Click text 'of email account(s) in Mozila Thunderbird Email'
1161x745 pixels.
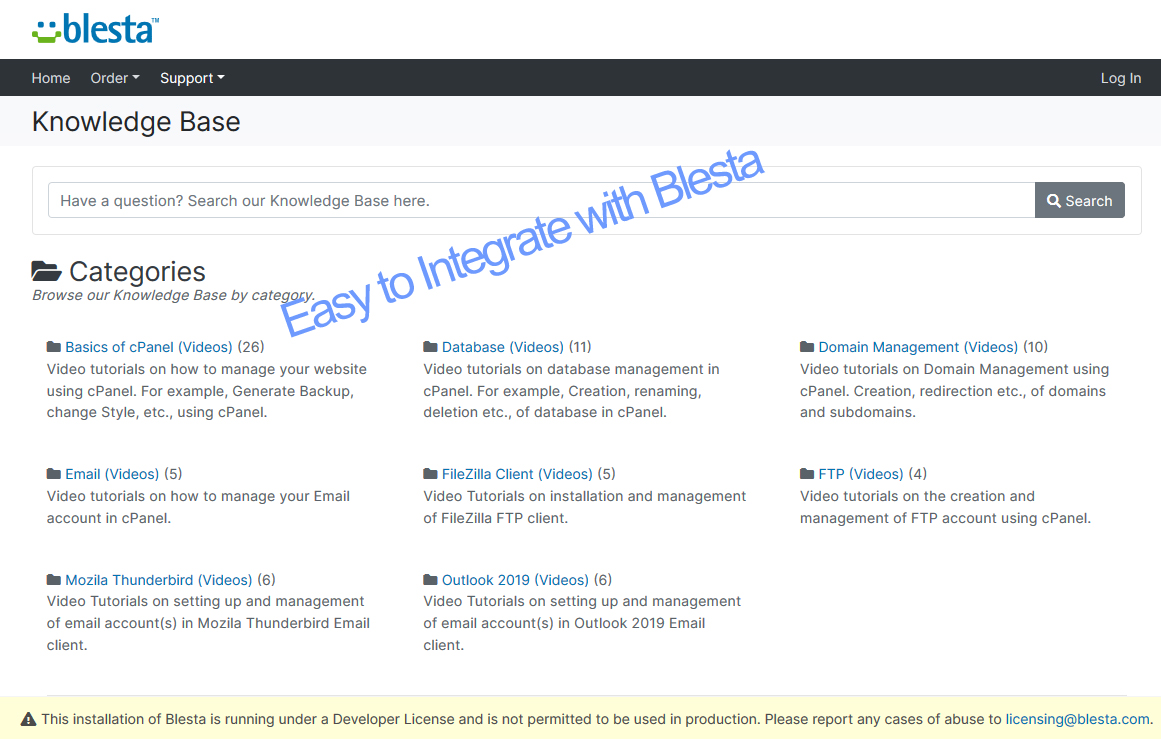click(208, 624)
